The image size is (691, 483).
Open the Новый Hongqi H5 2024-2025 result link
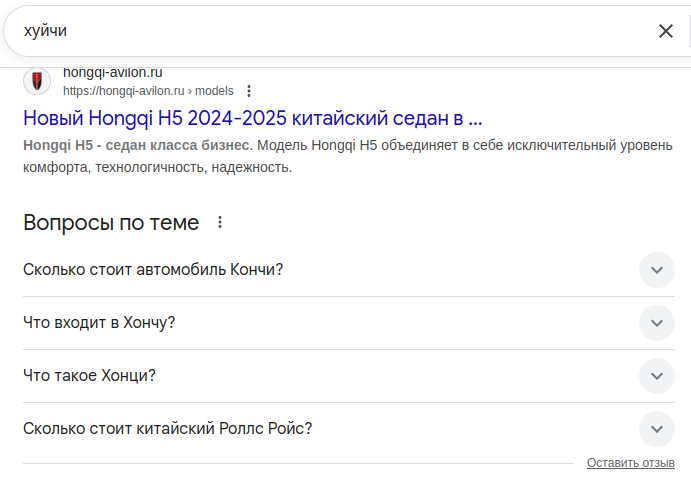[x=253, y=118]
